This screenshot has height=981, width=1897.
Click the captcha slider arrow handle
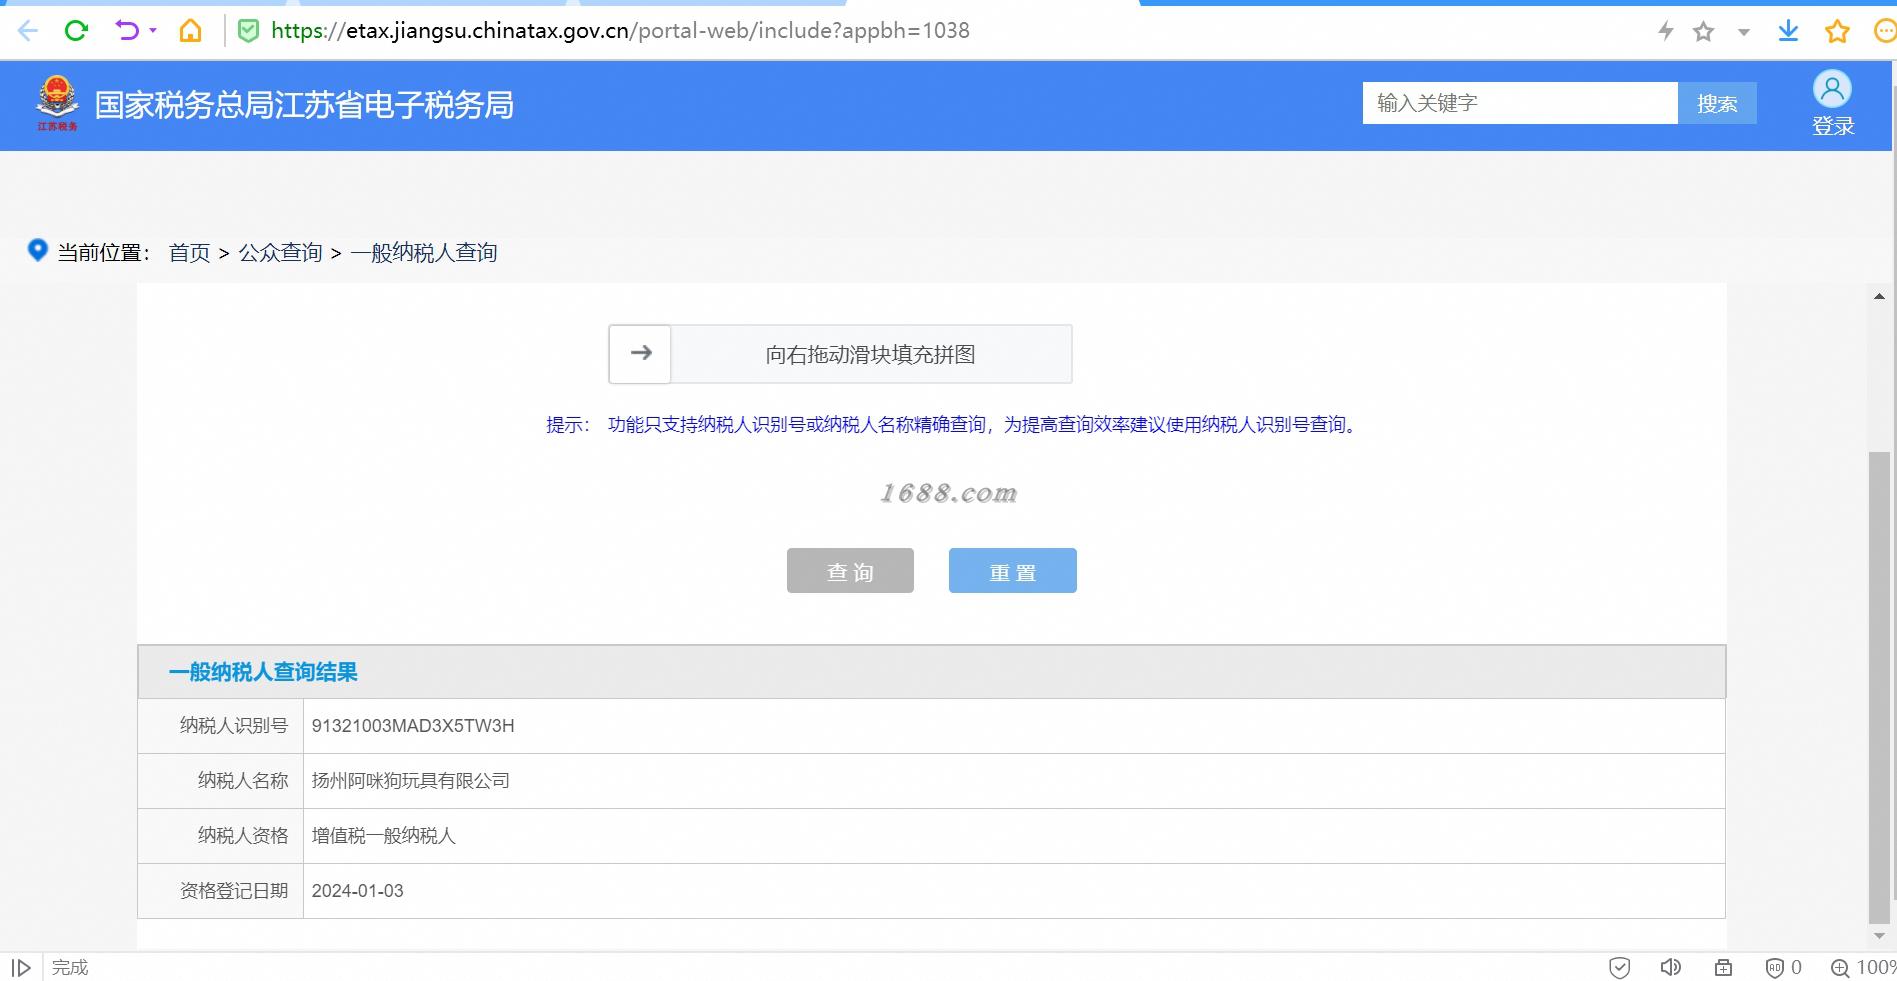[x=640, y=354]
